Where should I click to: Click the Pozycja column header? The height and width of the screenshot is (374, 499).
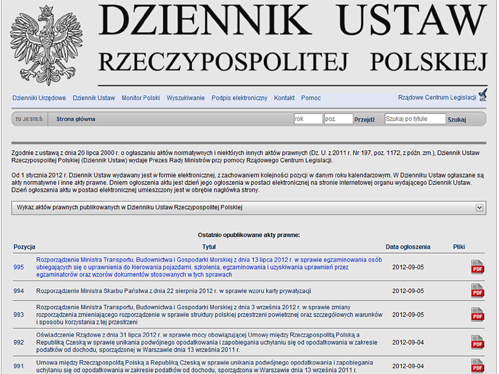pos(24,247)
